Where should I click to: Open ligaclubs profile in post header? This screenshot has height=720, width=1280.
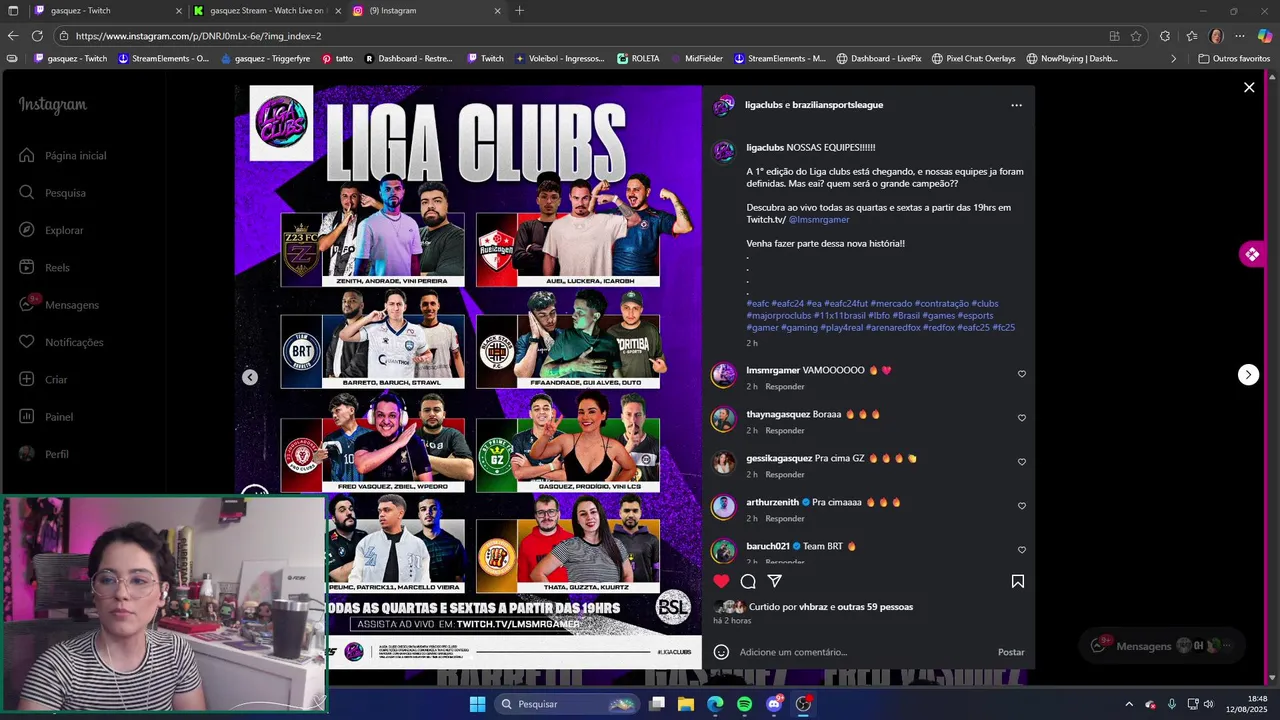click(763, 105)
